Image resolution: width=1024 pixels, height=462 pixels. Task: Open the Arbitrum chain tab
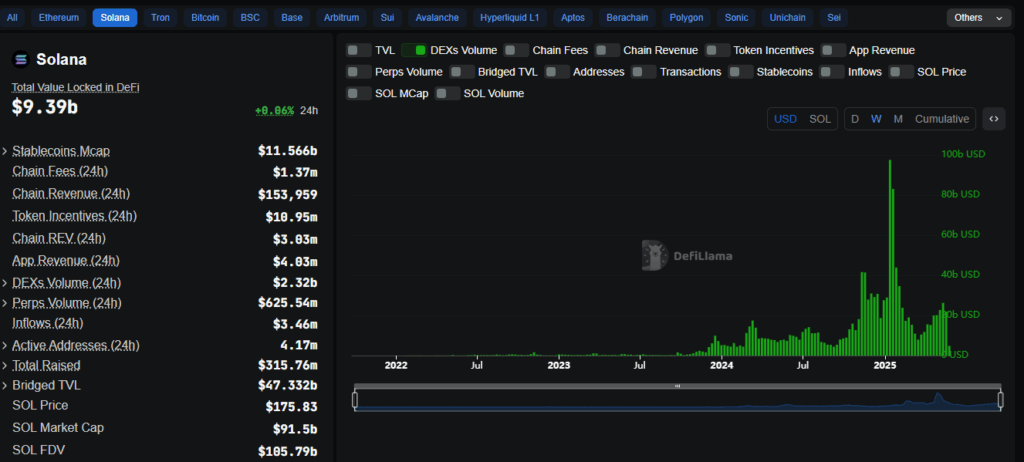[342, 18]
